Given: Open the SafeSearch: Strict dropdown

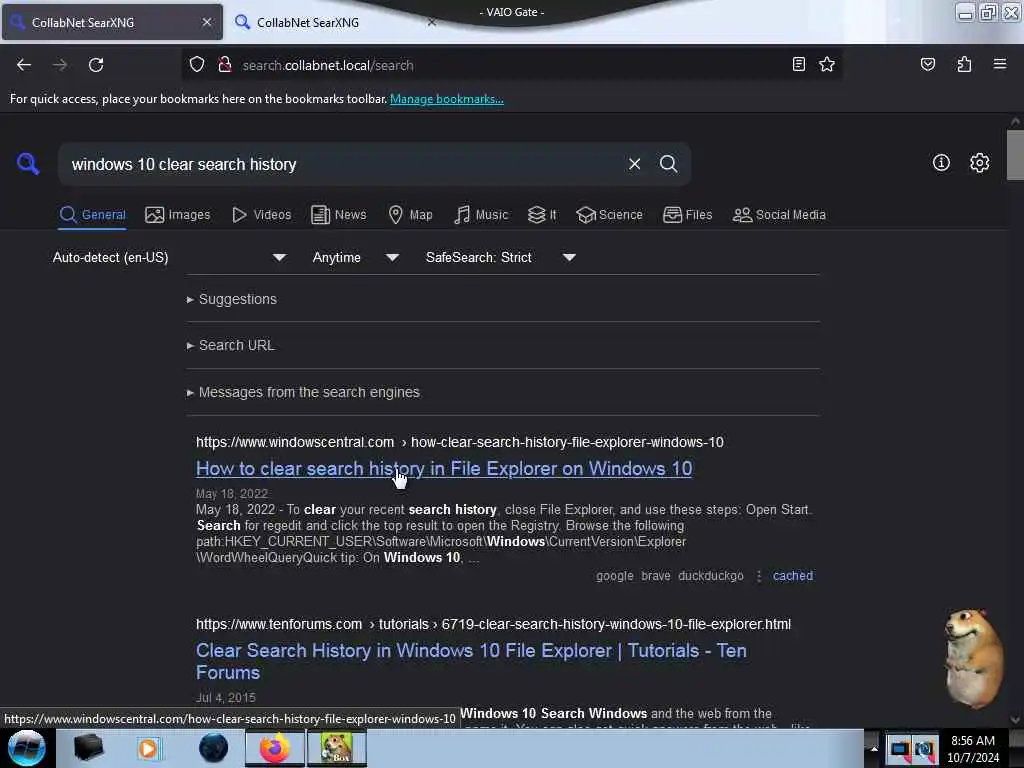Looking at the screenshot, I should click(x=500, y=257).
